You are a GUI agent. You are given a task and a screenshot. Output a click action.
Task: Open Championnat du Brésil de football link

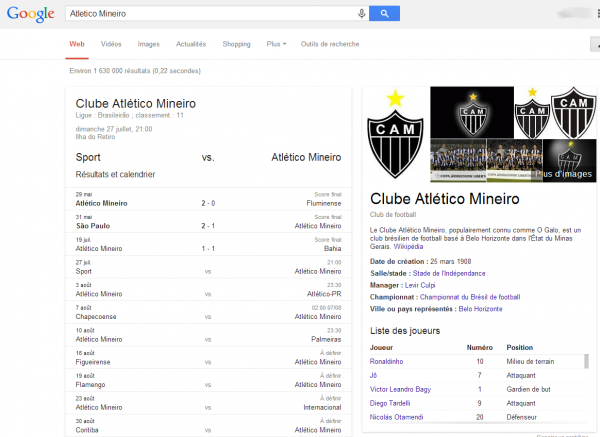[470, 297]
